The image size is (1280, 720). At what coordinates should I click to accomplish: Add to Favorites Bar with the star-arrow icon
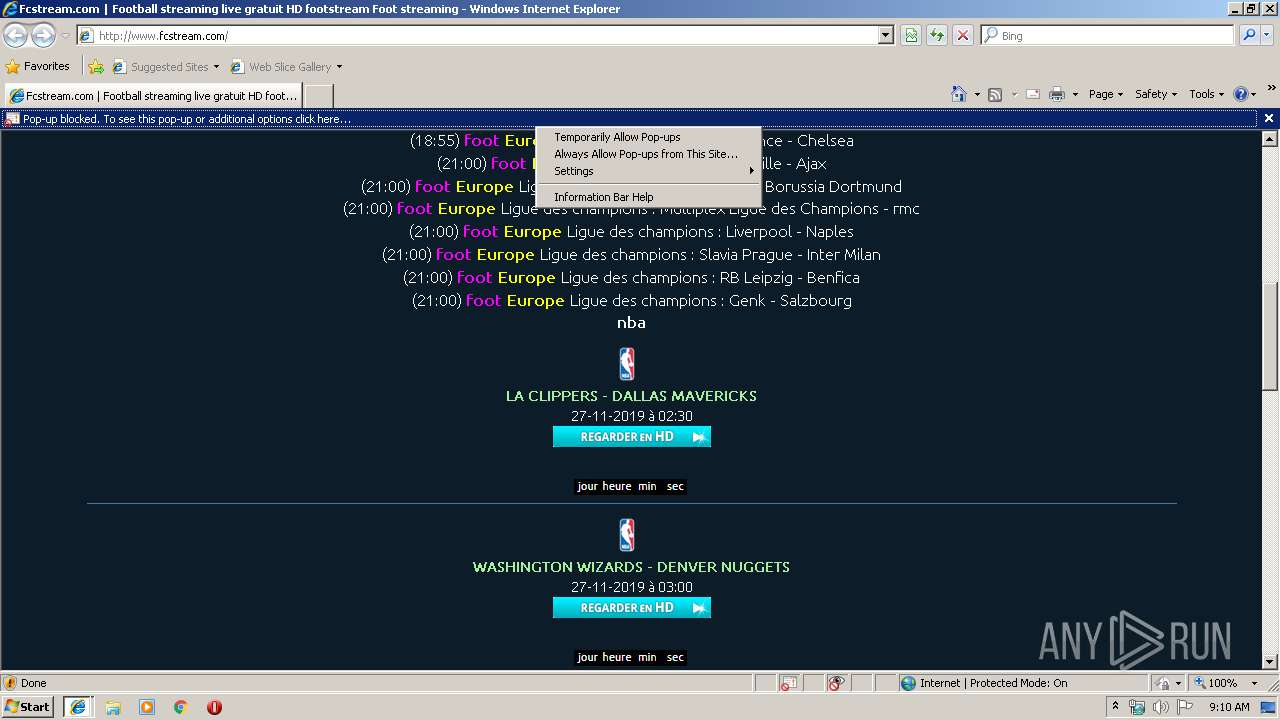pos(96,67)
